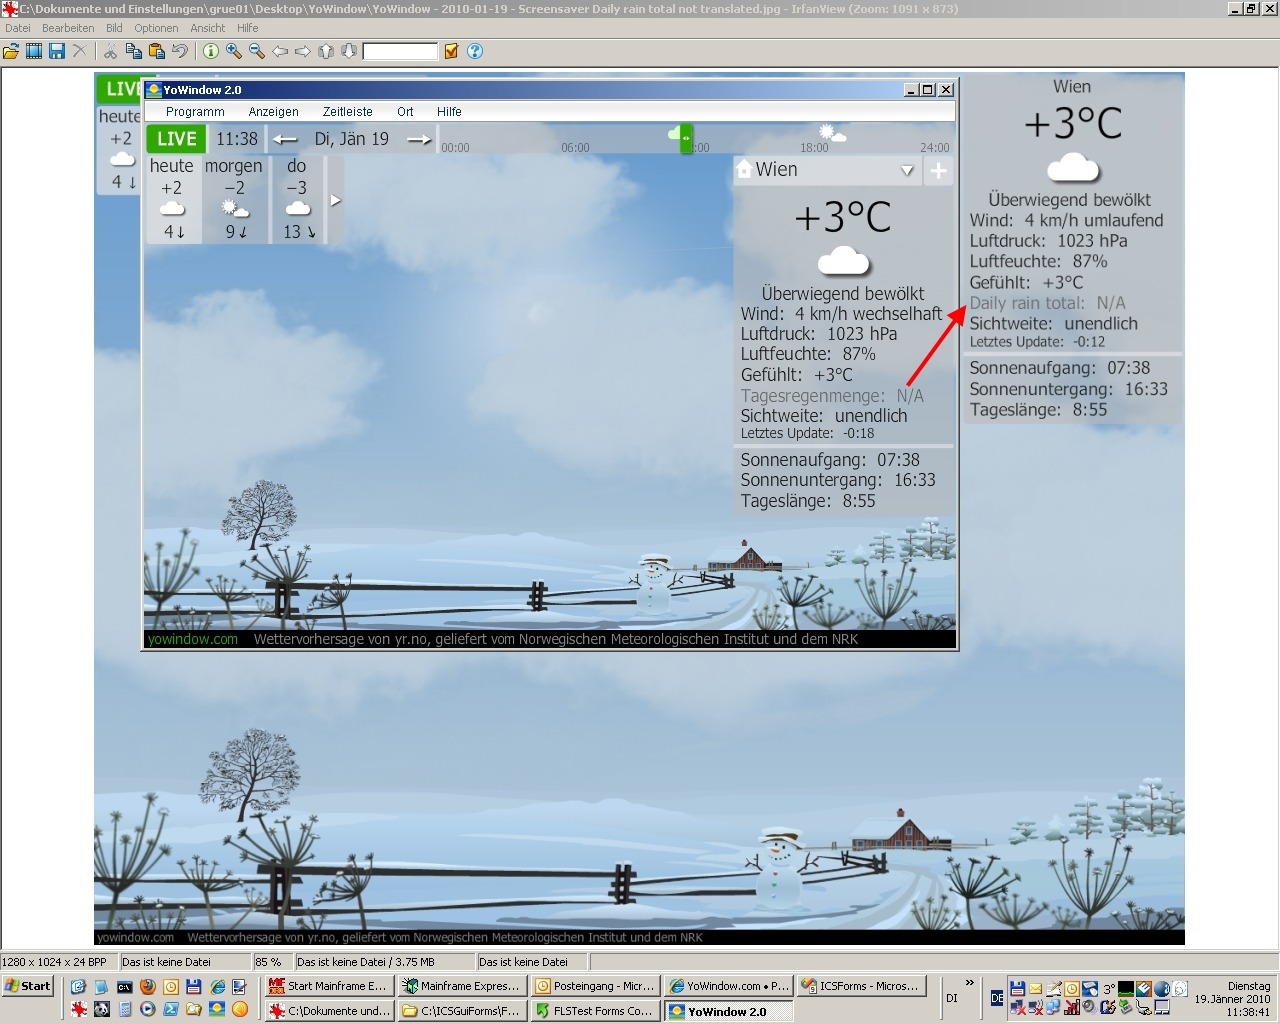
Task: Go to next image with right arrow
Action: coord(303,51)
